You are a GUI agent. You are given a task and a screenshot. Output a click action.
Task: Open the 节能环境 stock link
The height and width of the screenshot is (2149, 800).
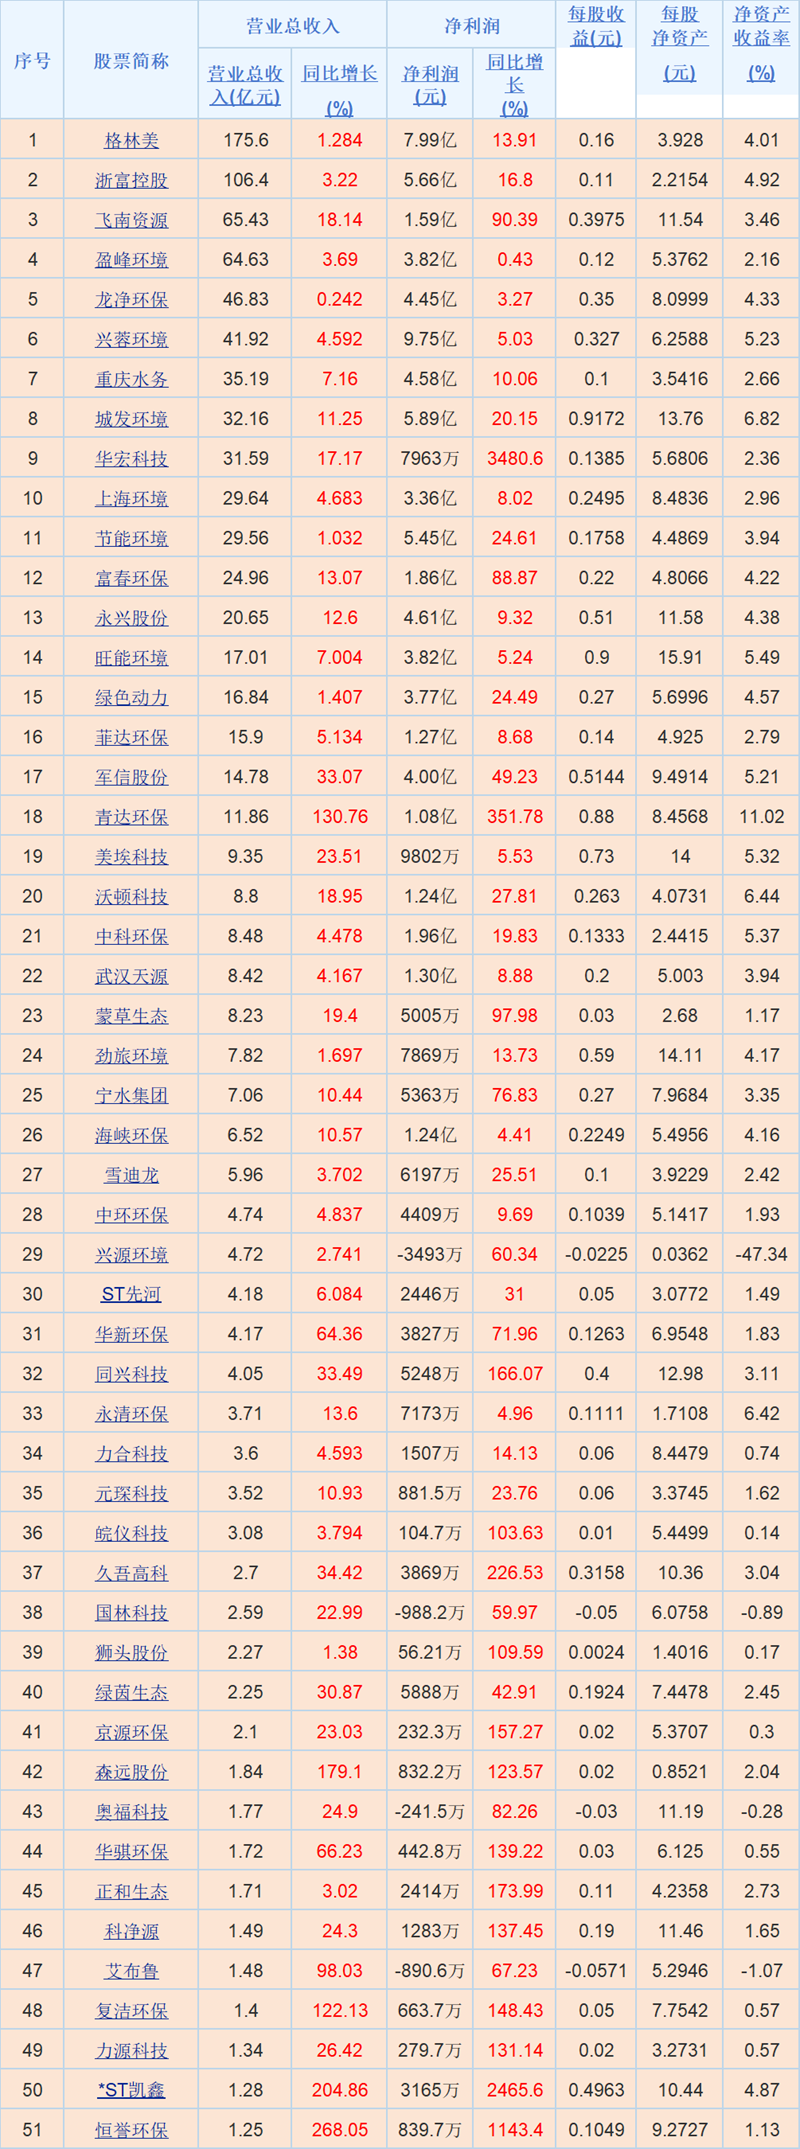131,539
